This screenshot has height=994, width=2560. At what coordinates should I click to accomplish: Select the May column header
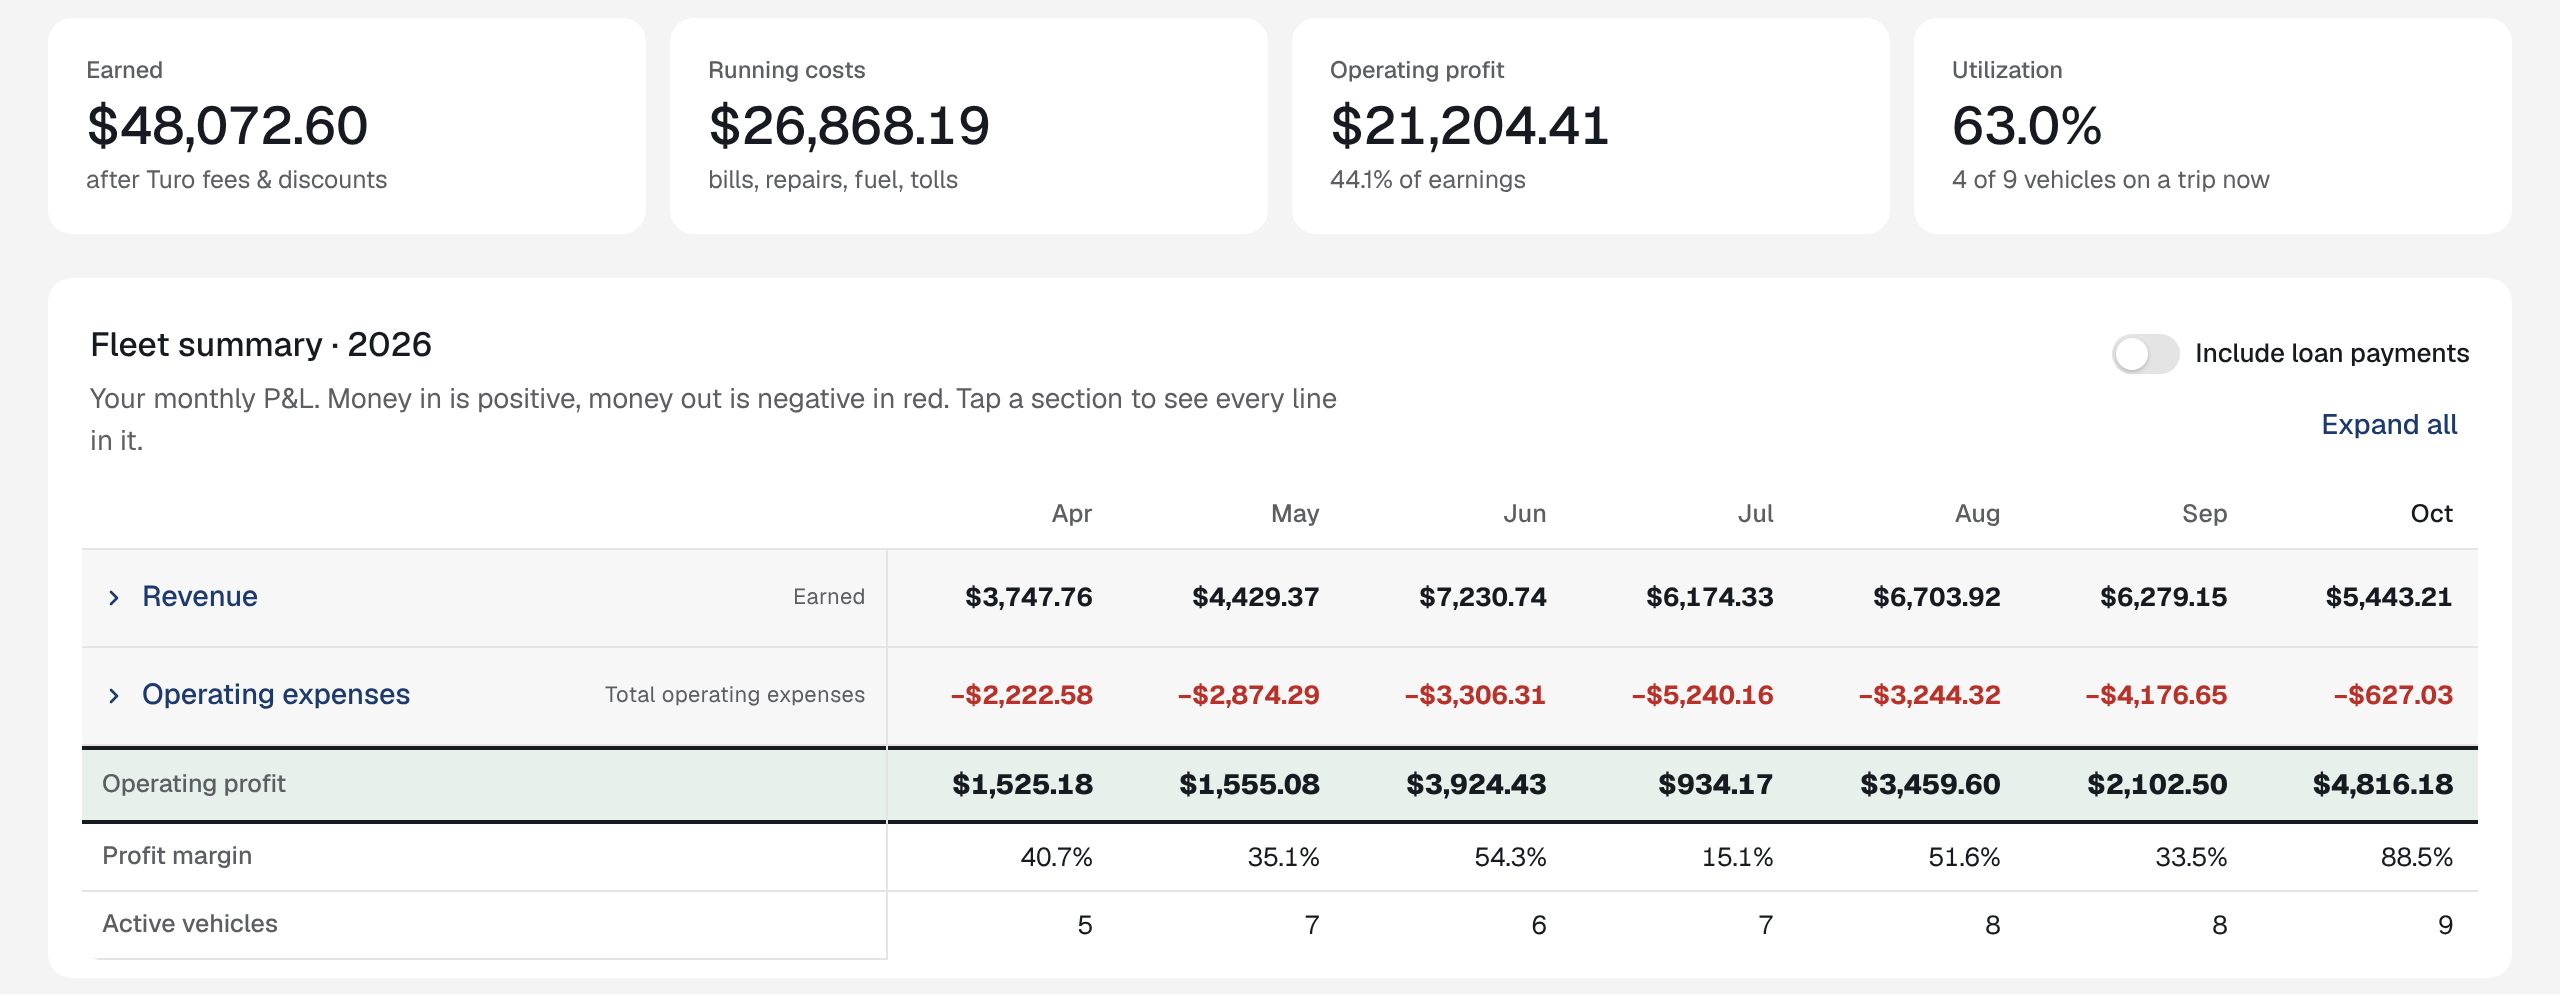point(1295,513)
